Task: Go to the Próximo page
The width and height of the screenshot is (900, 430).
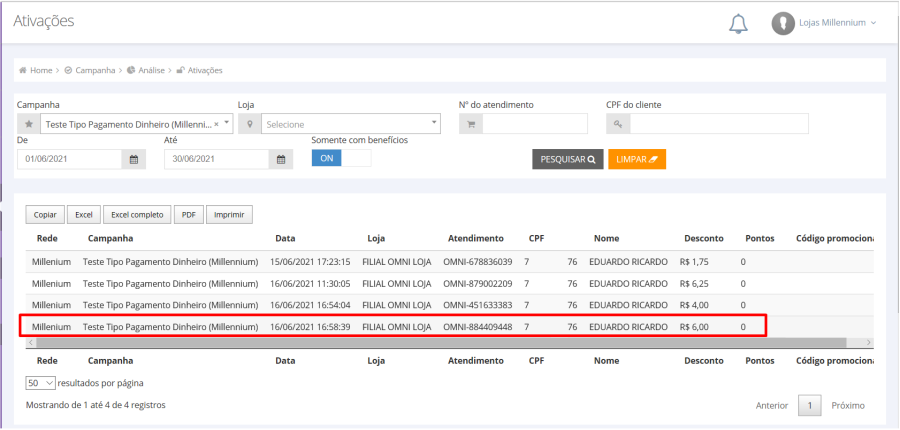Action: click(x=848, y=405)
